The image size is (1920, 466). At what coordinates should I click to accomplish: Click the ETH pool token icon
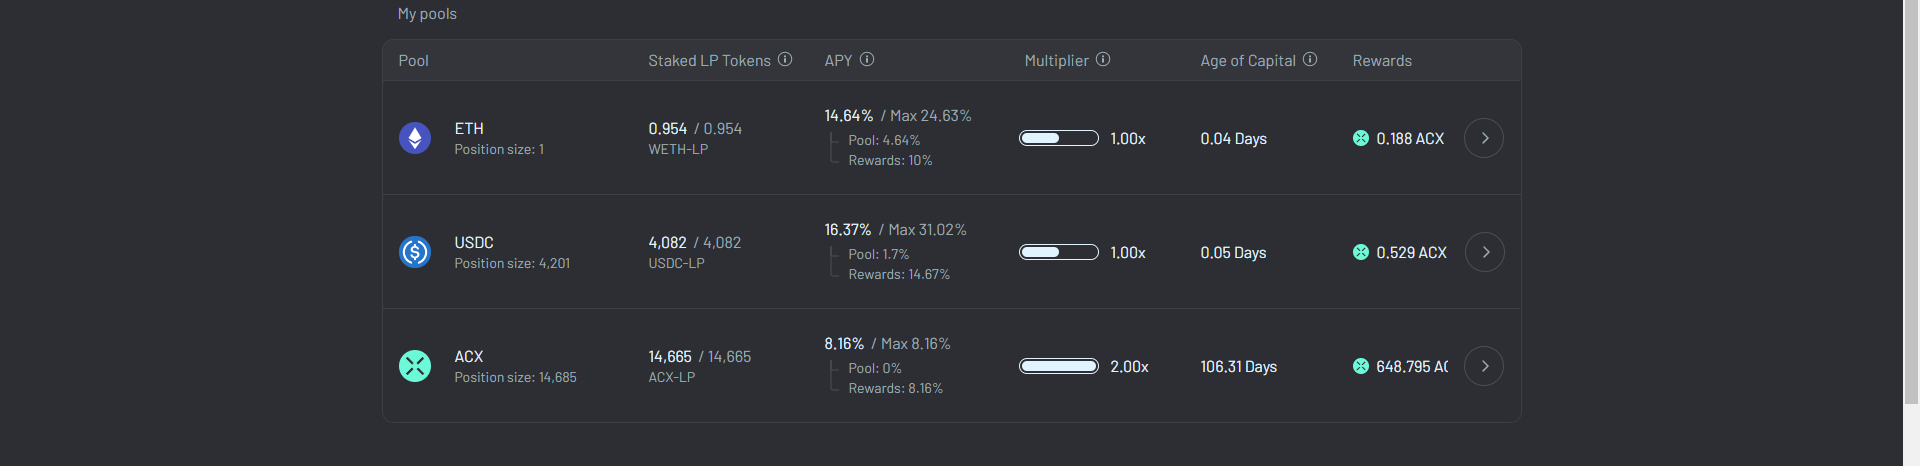pos(415,138)
